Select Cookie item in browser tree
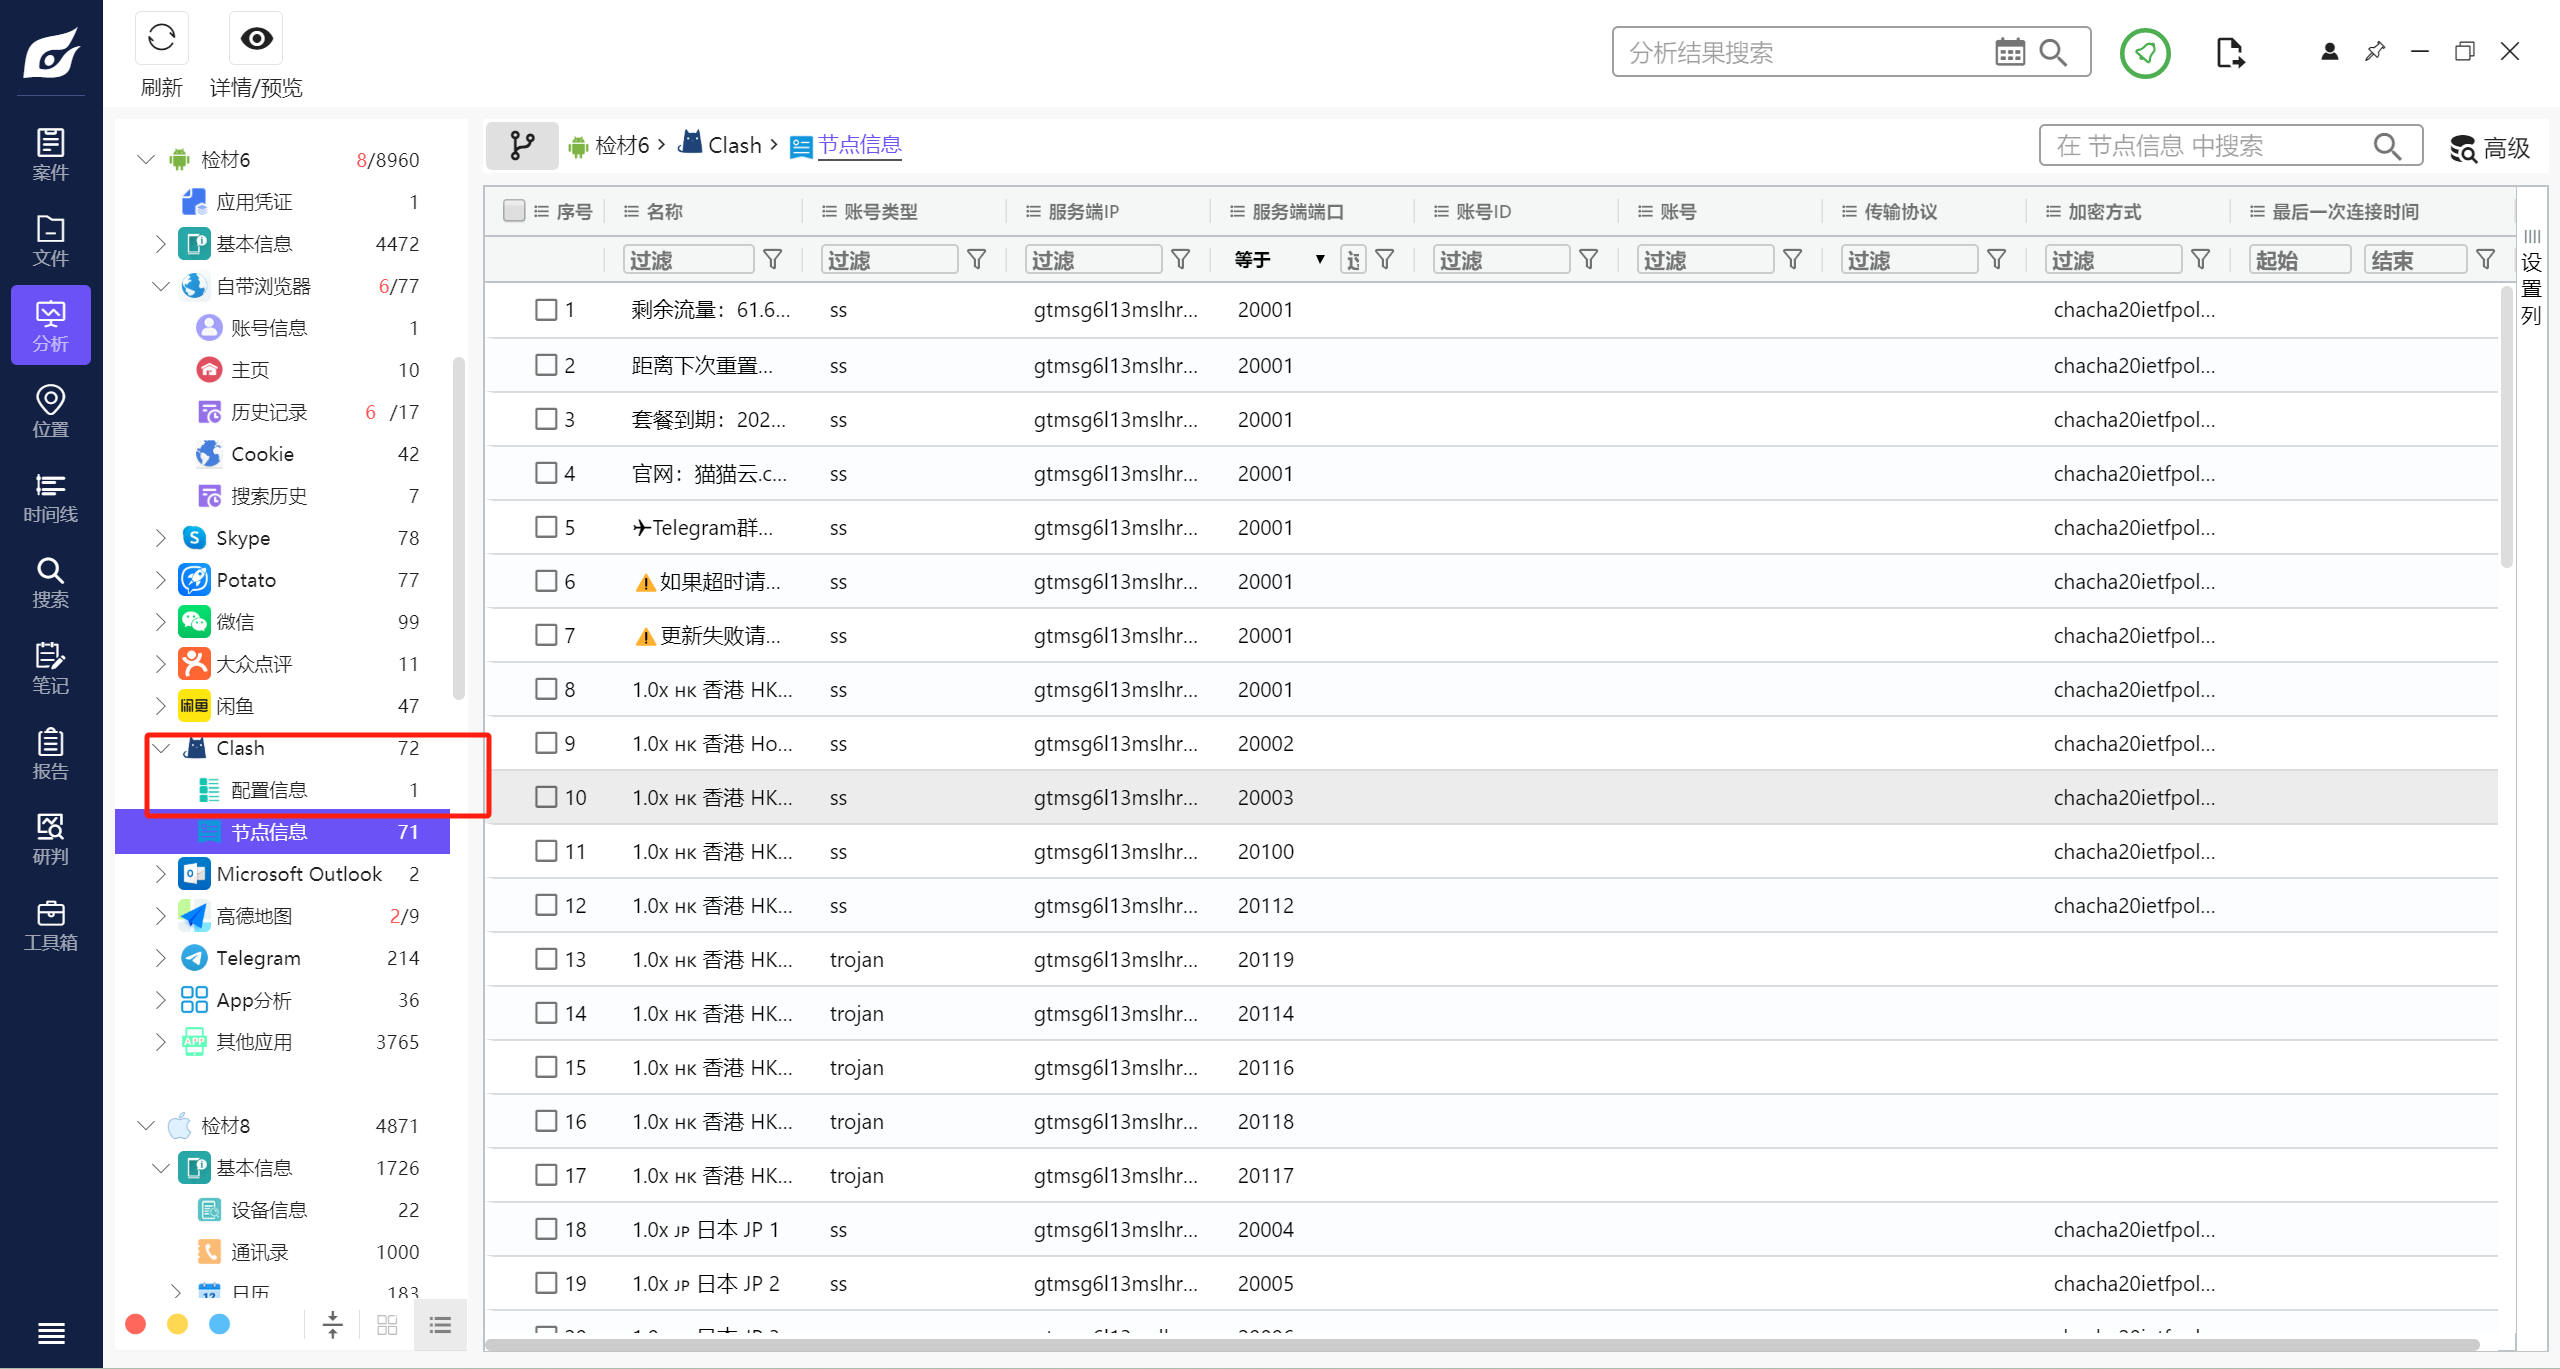The image size is (2560, 1369). pyautogui.click(x=262, y=454)
